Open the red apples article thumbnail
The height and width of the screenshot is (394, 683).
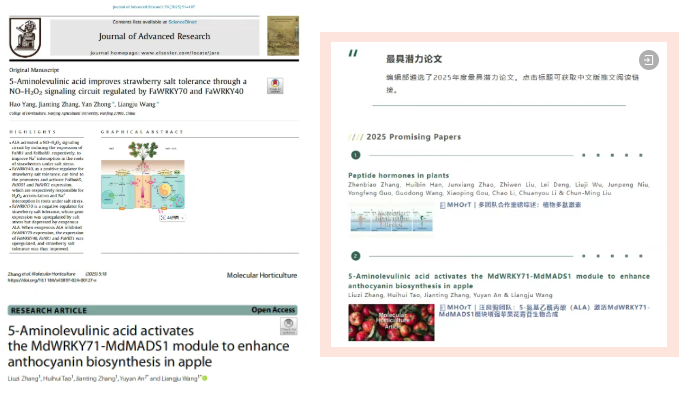pyautogui.click(x=391, y=322)
